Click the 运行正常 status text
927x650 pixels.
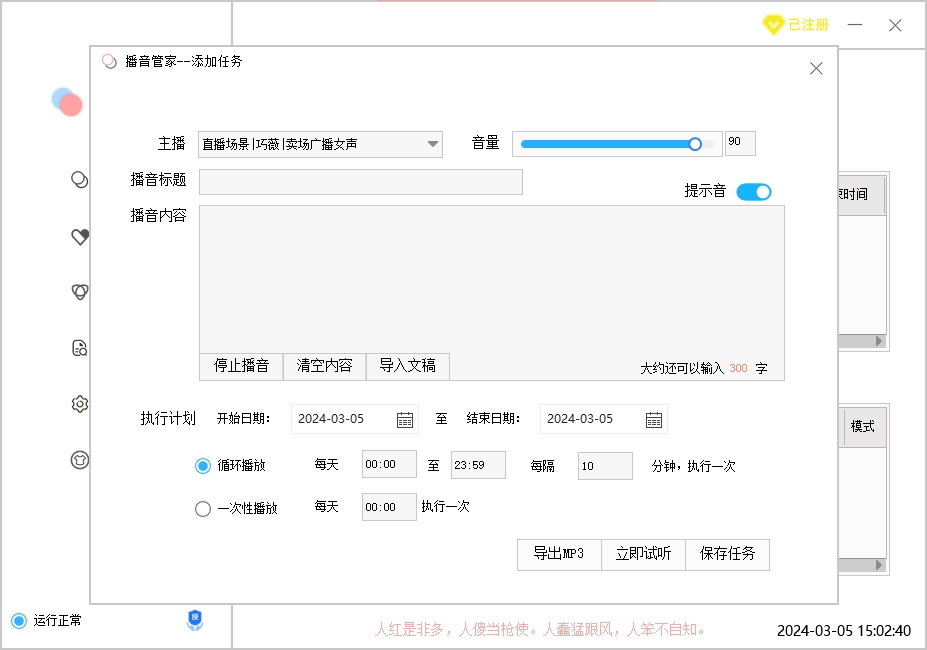click(57, 620)
